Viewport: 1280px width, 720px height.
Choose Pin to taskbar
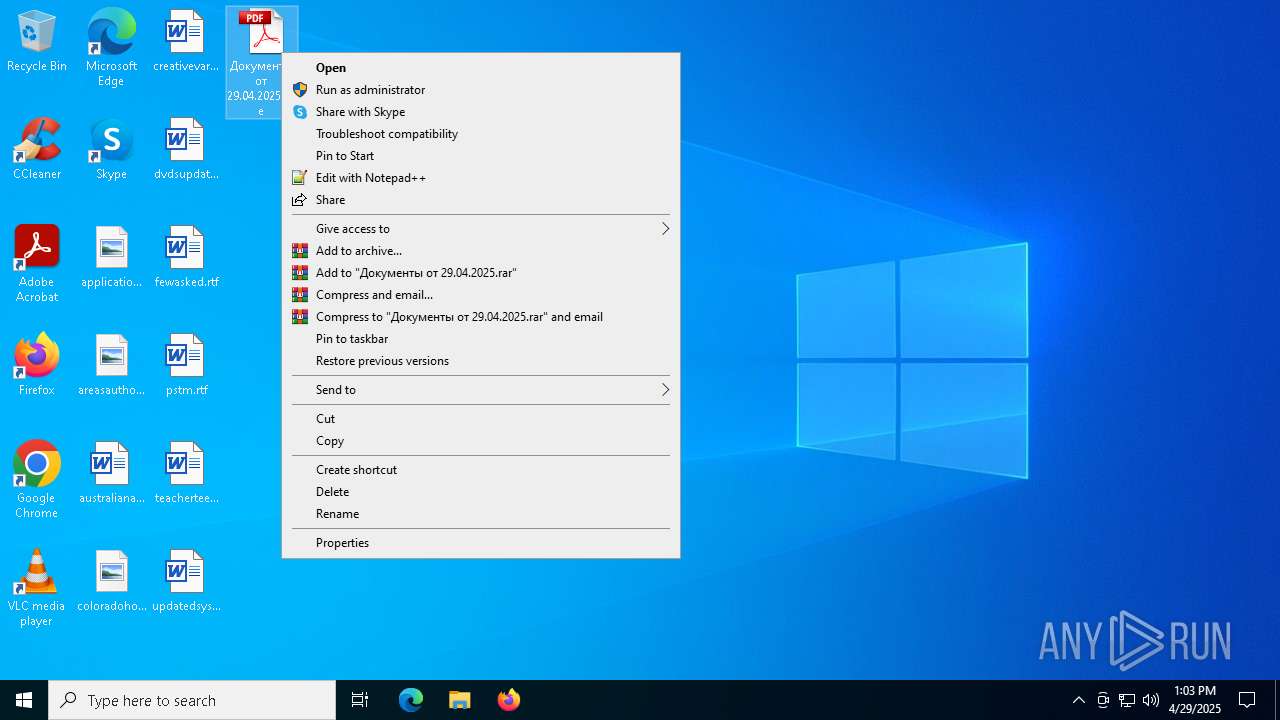(481, 339)
